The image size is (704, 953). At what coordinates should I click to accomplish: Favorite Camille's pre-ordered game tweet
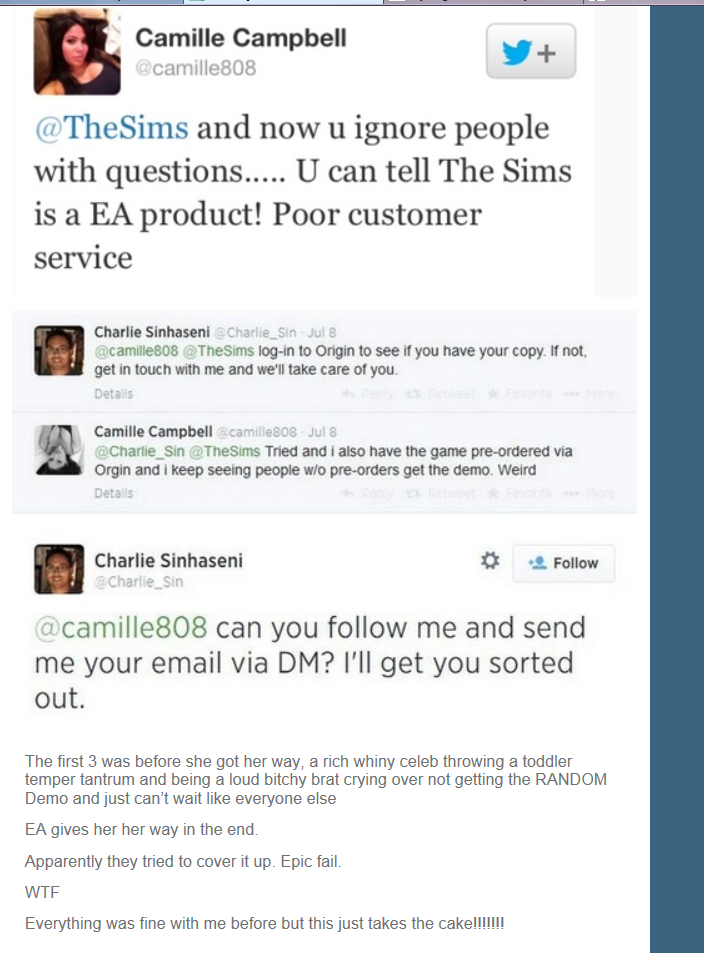[520, 493]
